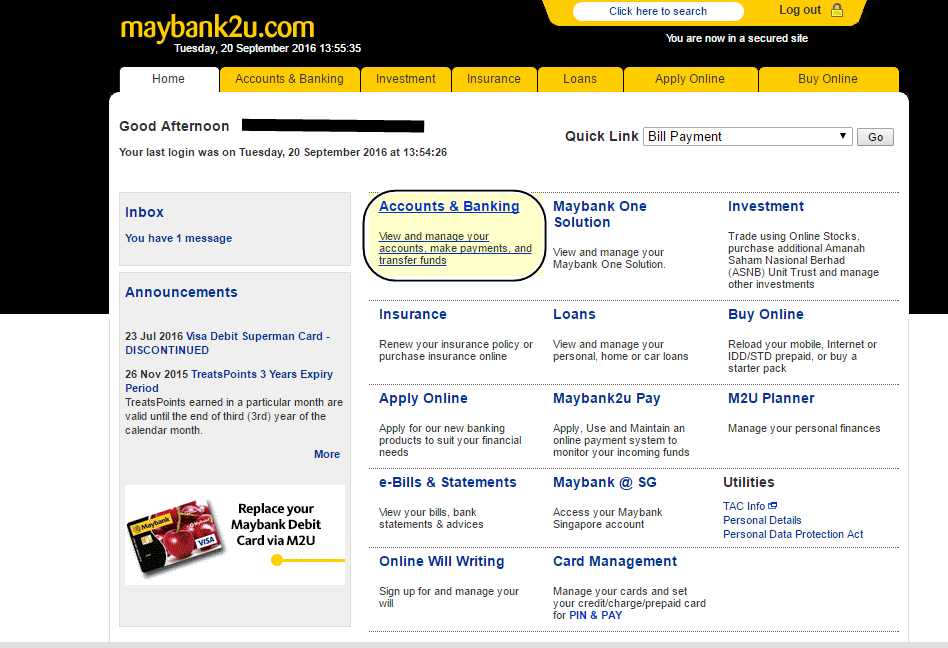
Task: Open the Investment tab
Action: click(405, 79)
